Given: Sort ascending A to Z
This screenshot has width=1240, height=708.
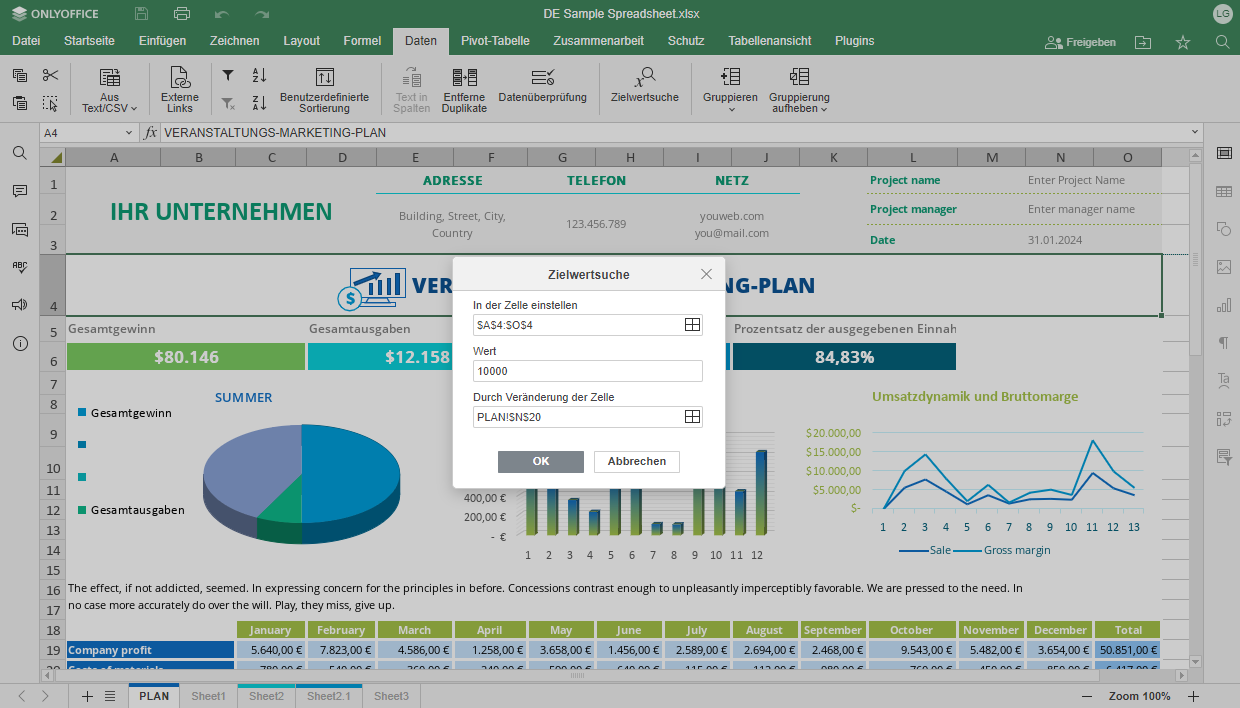Looking at the screenshot, I should tap(259, 76).
